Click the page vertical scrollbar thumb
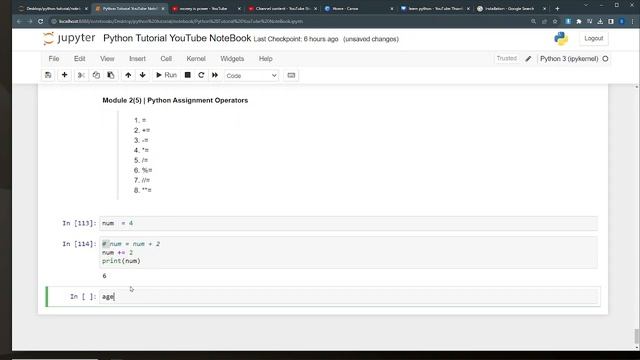640x360 pixels. tap(637, 336)
